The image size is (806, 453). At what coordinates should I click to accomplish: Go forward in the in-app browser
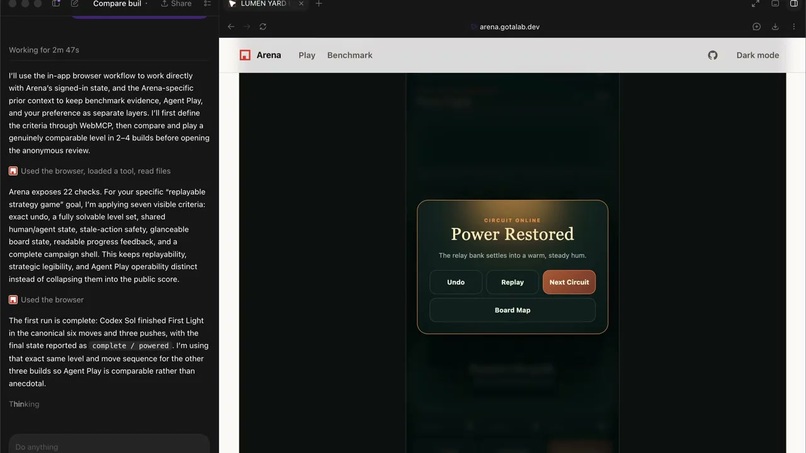coord(247,27)
